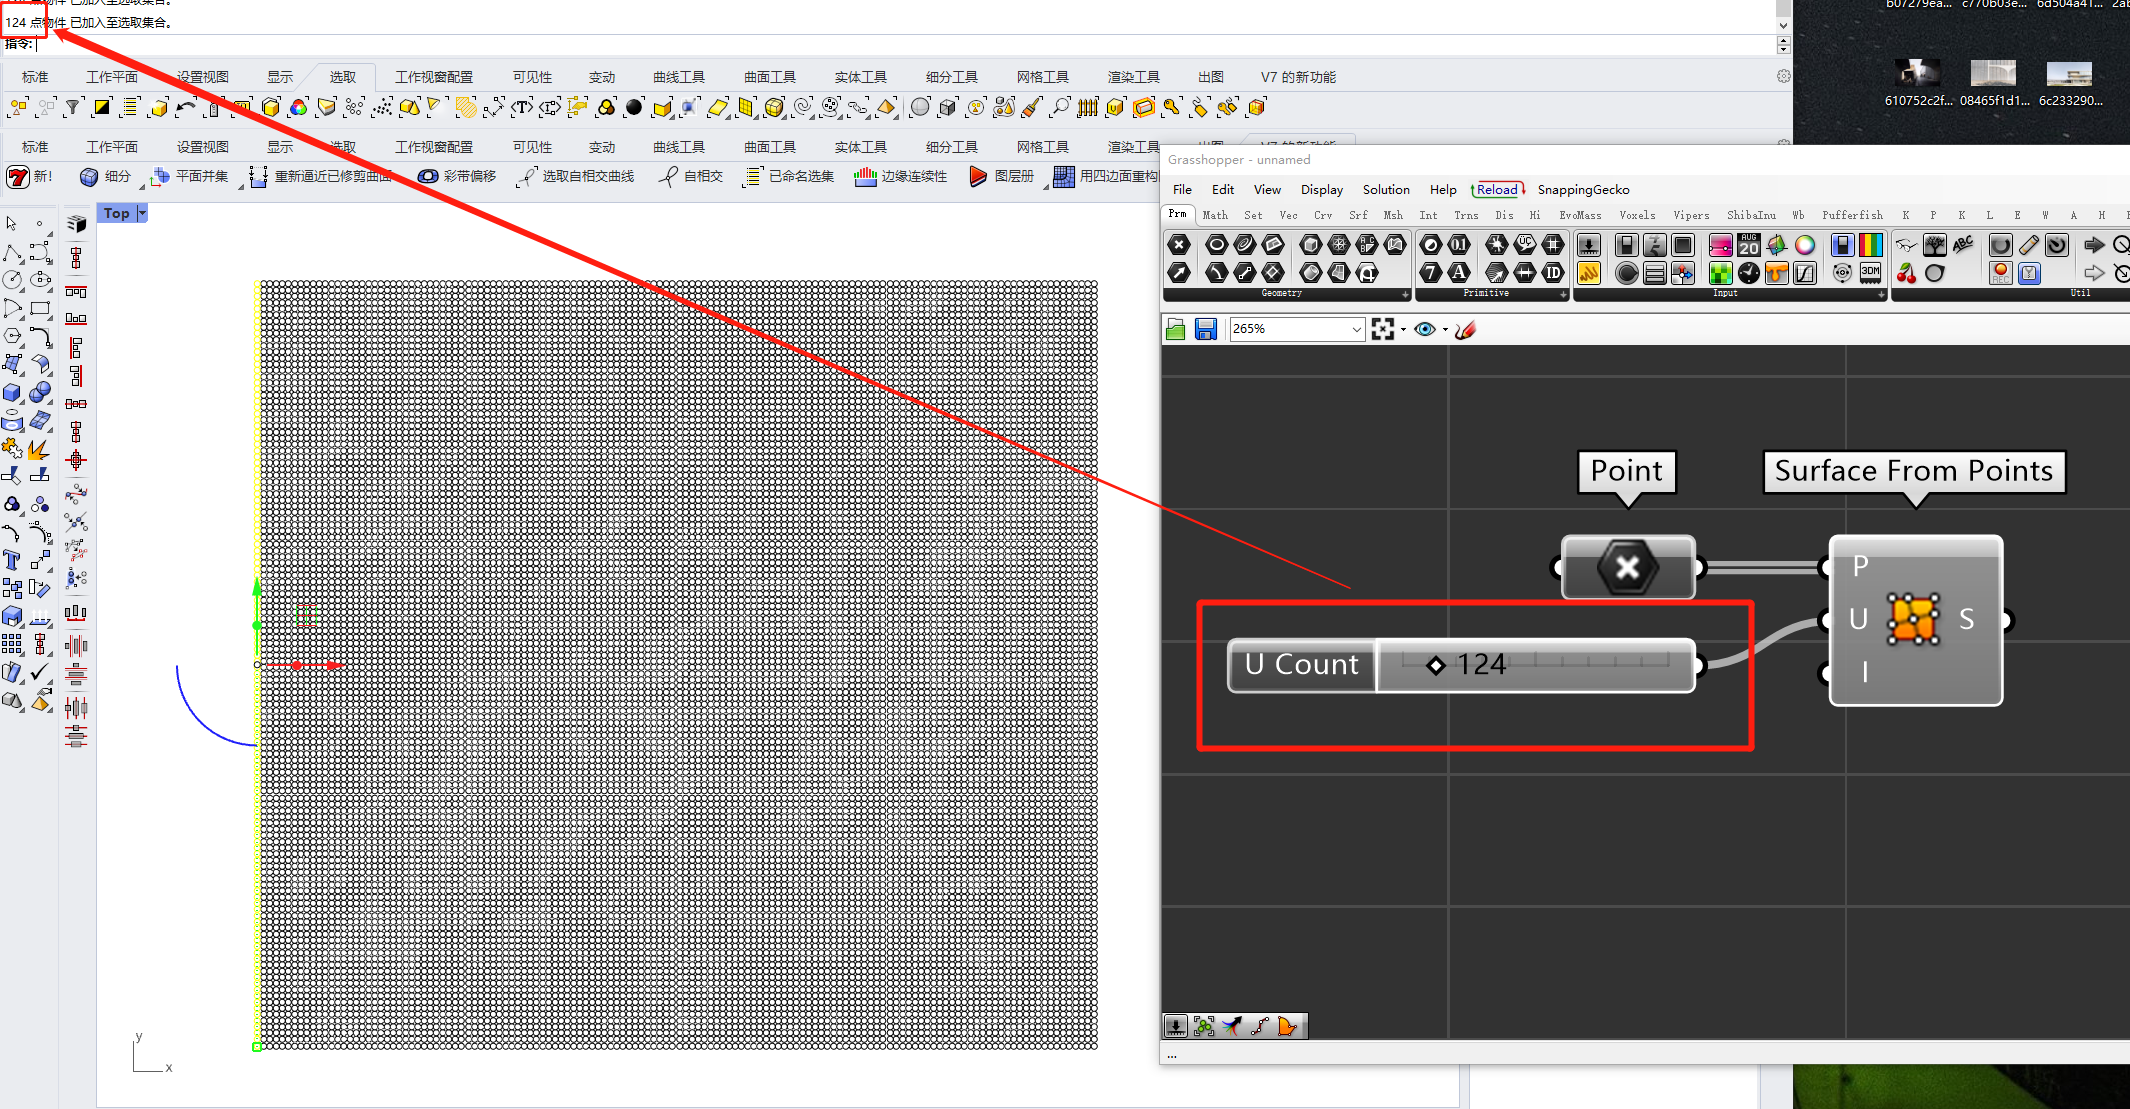Expand the Geometry panel with plus button
This screenshot has height=1109, width=2130.
tap(1405, 294)
